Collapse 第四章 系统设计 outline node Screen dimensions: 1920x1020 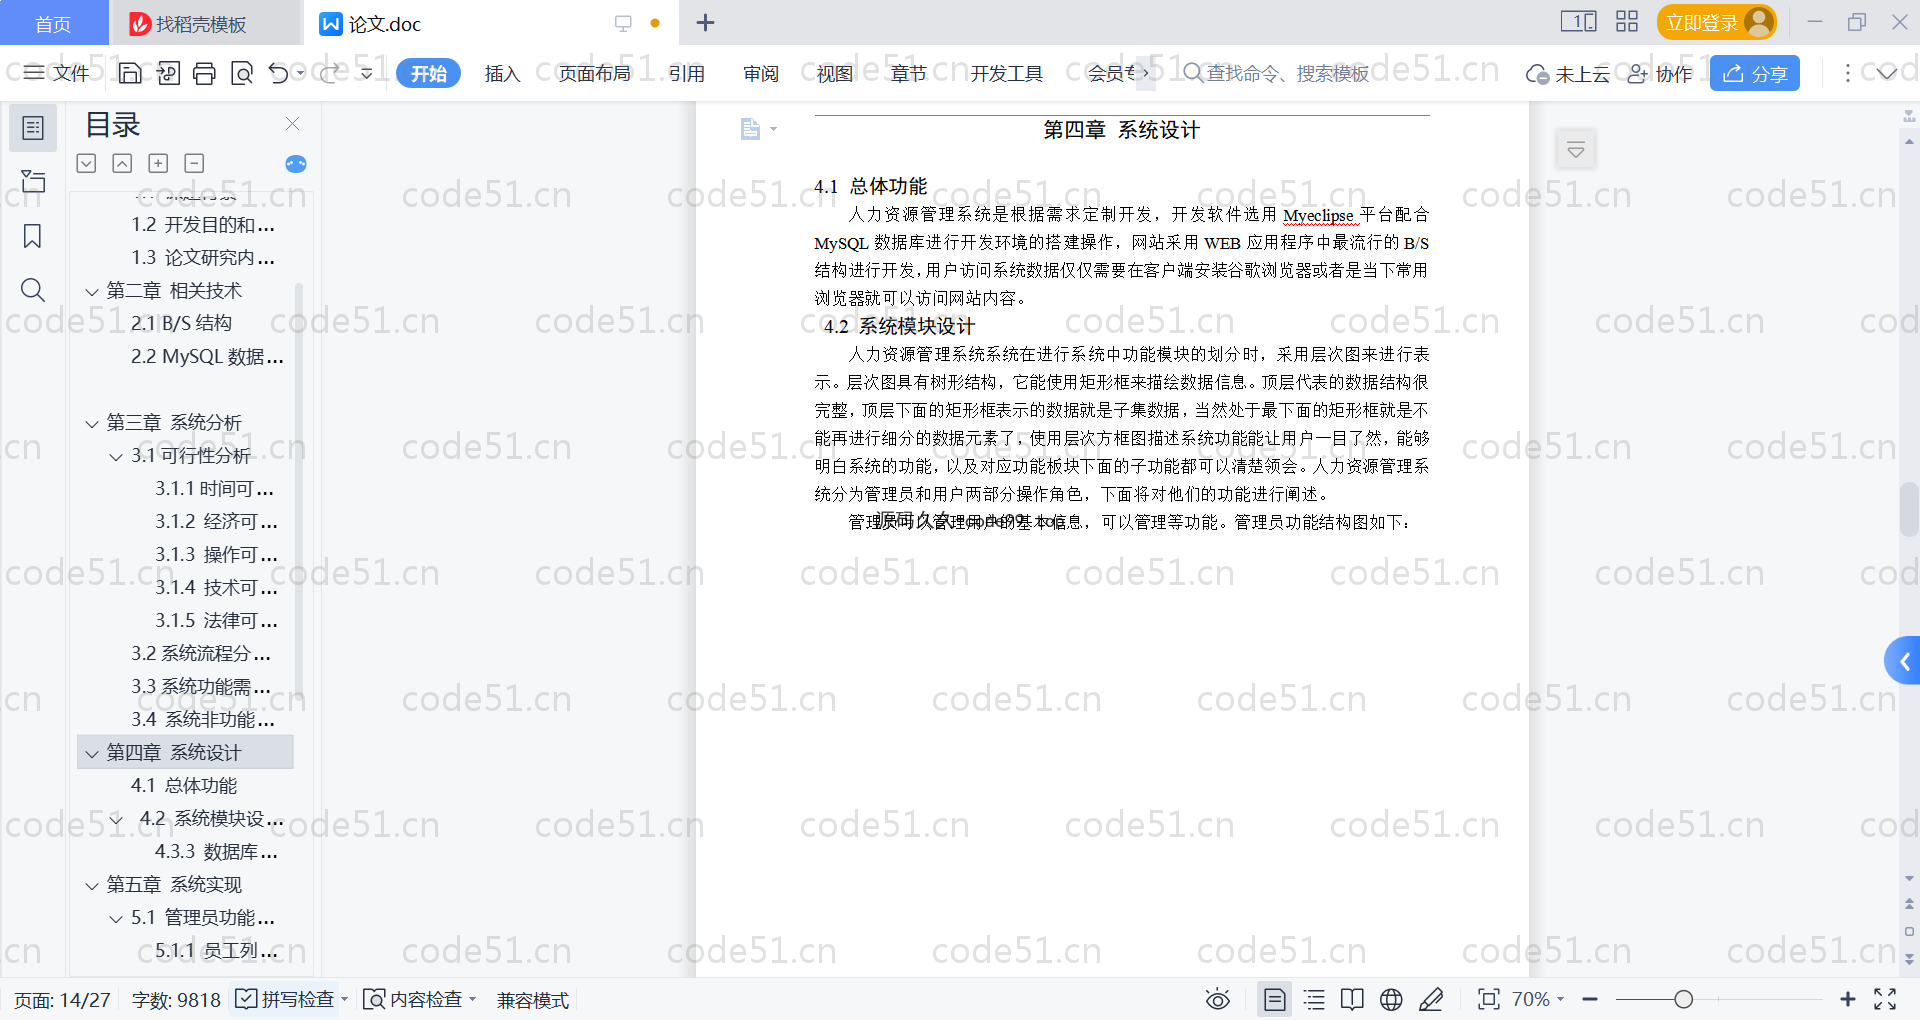(x=92, y=753)
